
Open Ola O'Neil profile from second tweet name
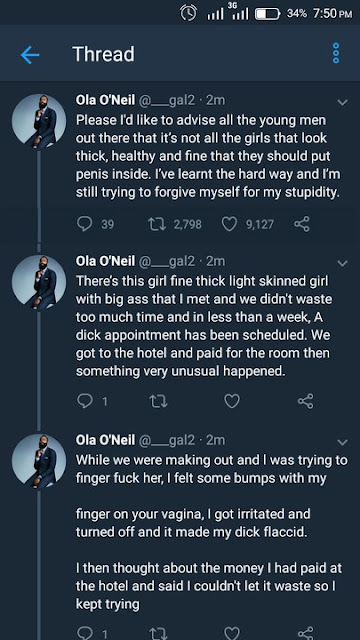tap(105, 261)
